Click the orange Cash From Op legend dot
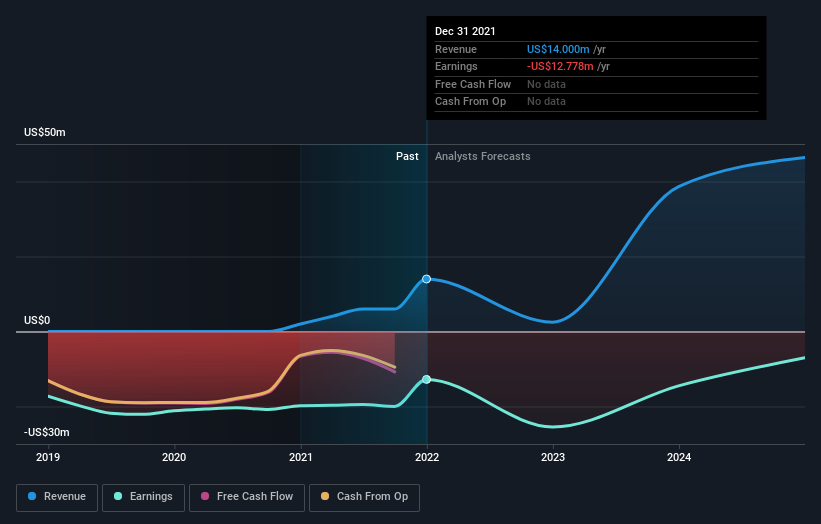 click(325, 496)
